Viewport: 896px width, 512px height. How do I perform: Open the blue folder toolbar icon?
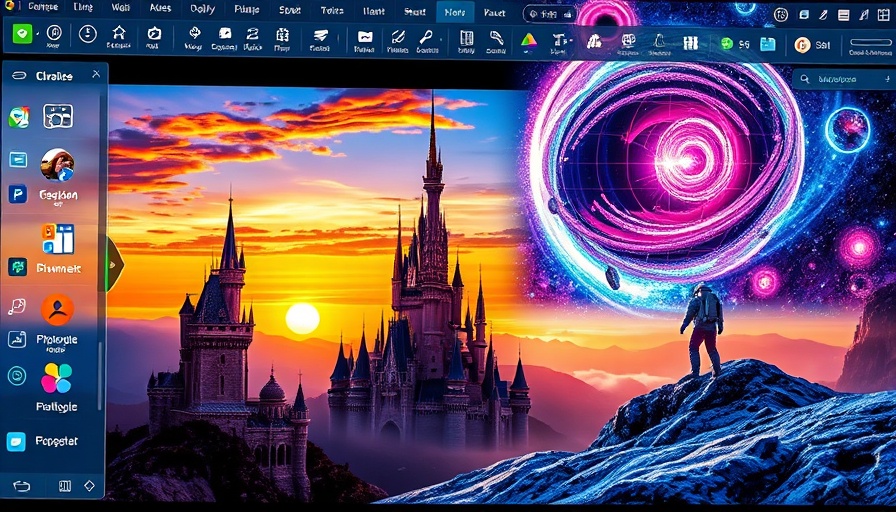tap(767, 43)
